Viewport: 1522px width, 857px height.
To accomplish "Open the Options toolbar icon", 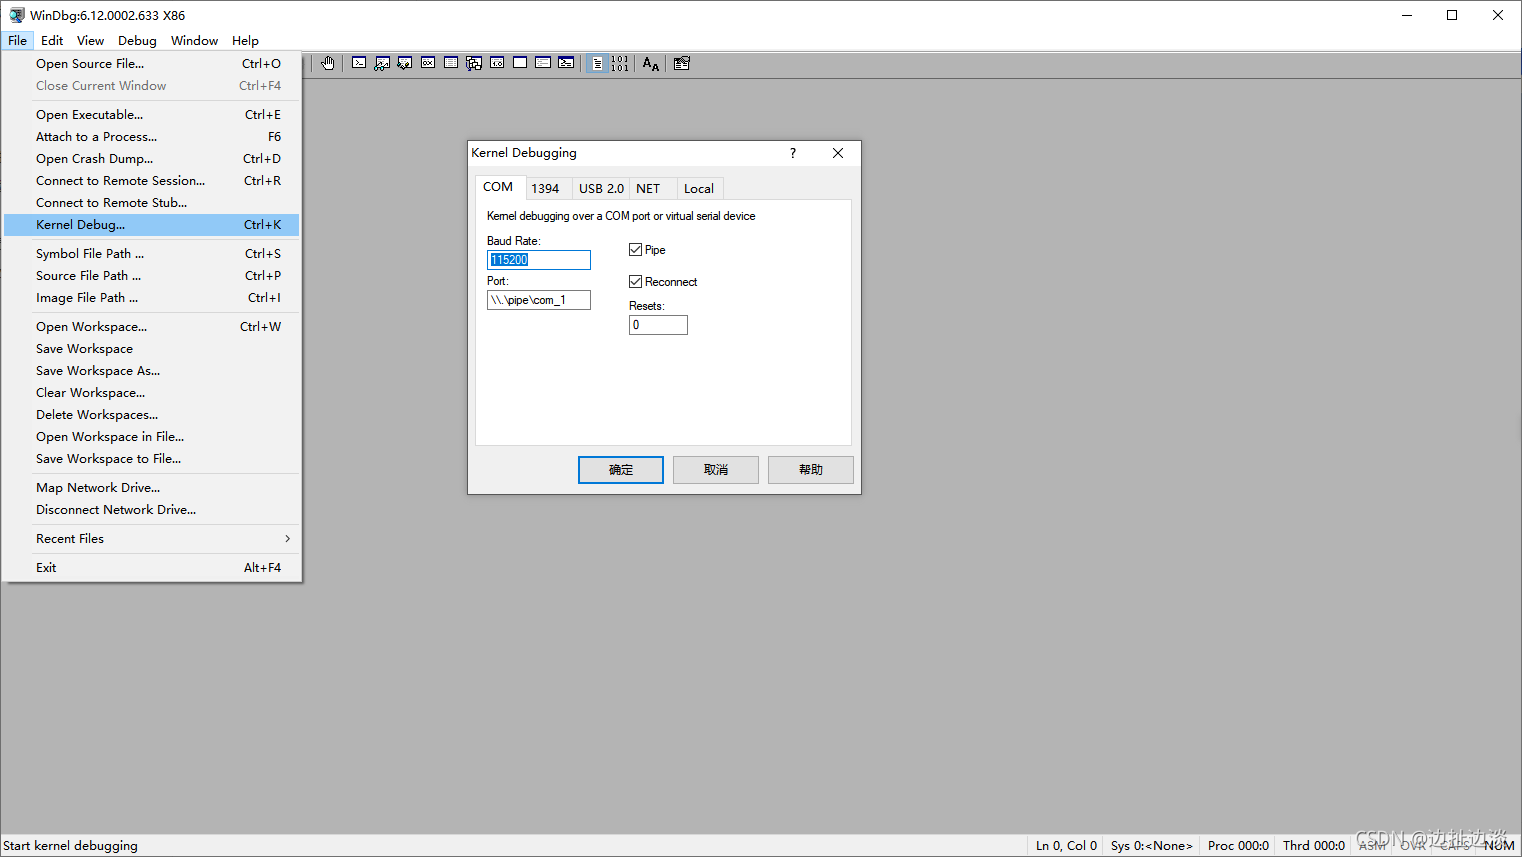I will 682,63.
